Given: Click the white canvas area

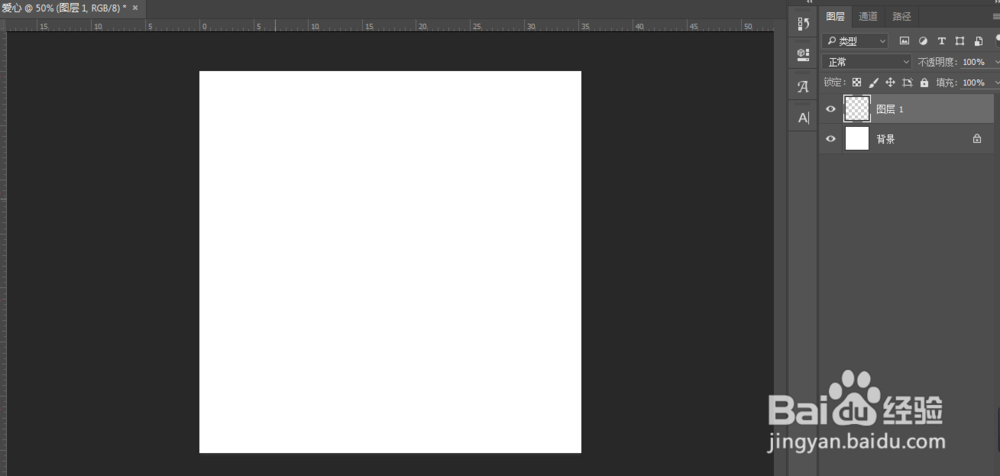Looking at the screenshot, I should click(390, 262).
